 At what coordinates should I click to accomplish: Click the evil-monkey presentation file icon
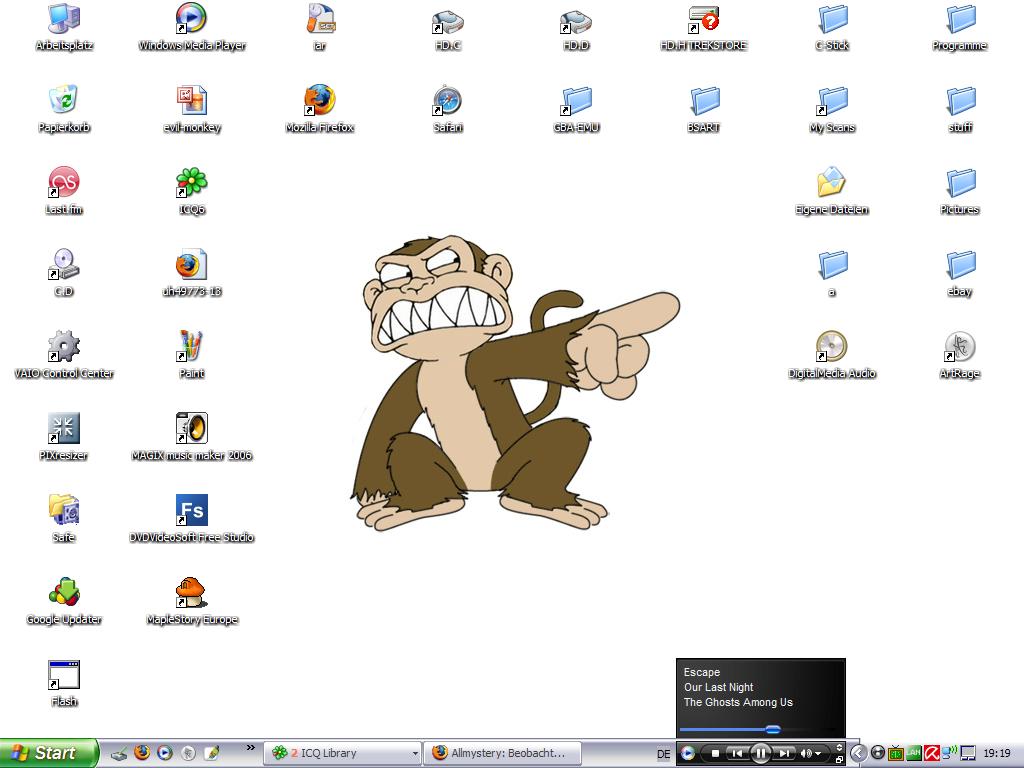coord(191,110)
